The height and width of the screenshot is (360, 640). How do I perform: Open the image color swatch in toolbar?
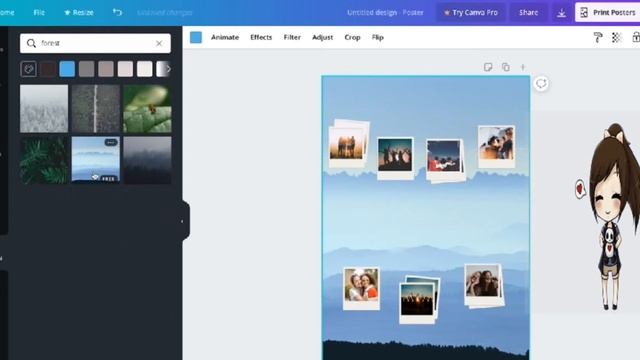click(x=196, y=38)
